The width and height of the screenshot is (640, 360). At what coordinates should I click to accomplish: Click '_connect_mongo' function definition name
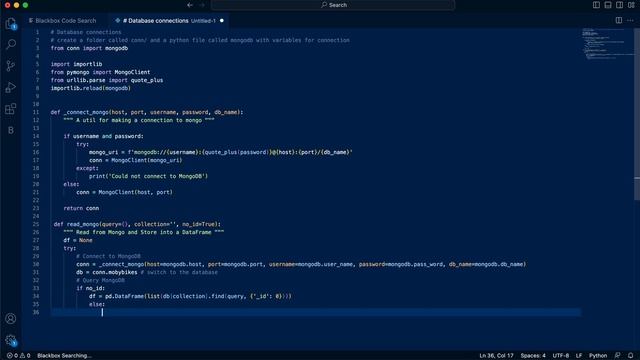point(86,112)
